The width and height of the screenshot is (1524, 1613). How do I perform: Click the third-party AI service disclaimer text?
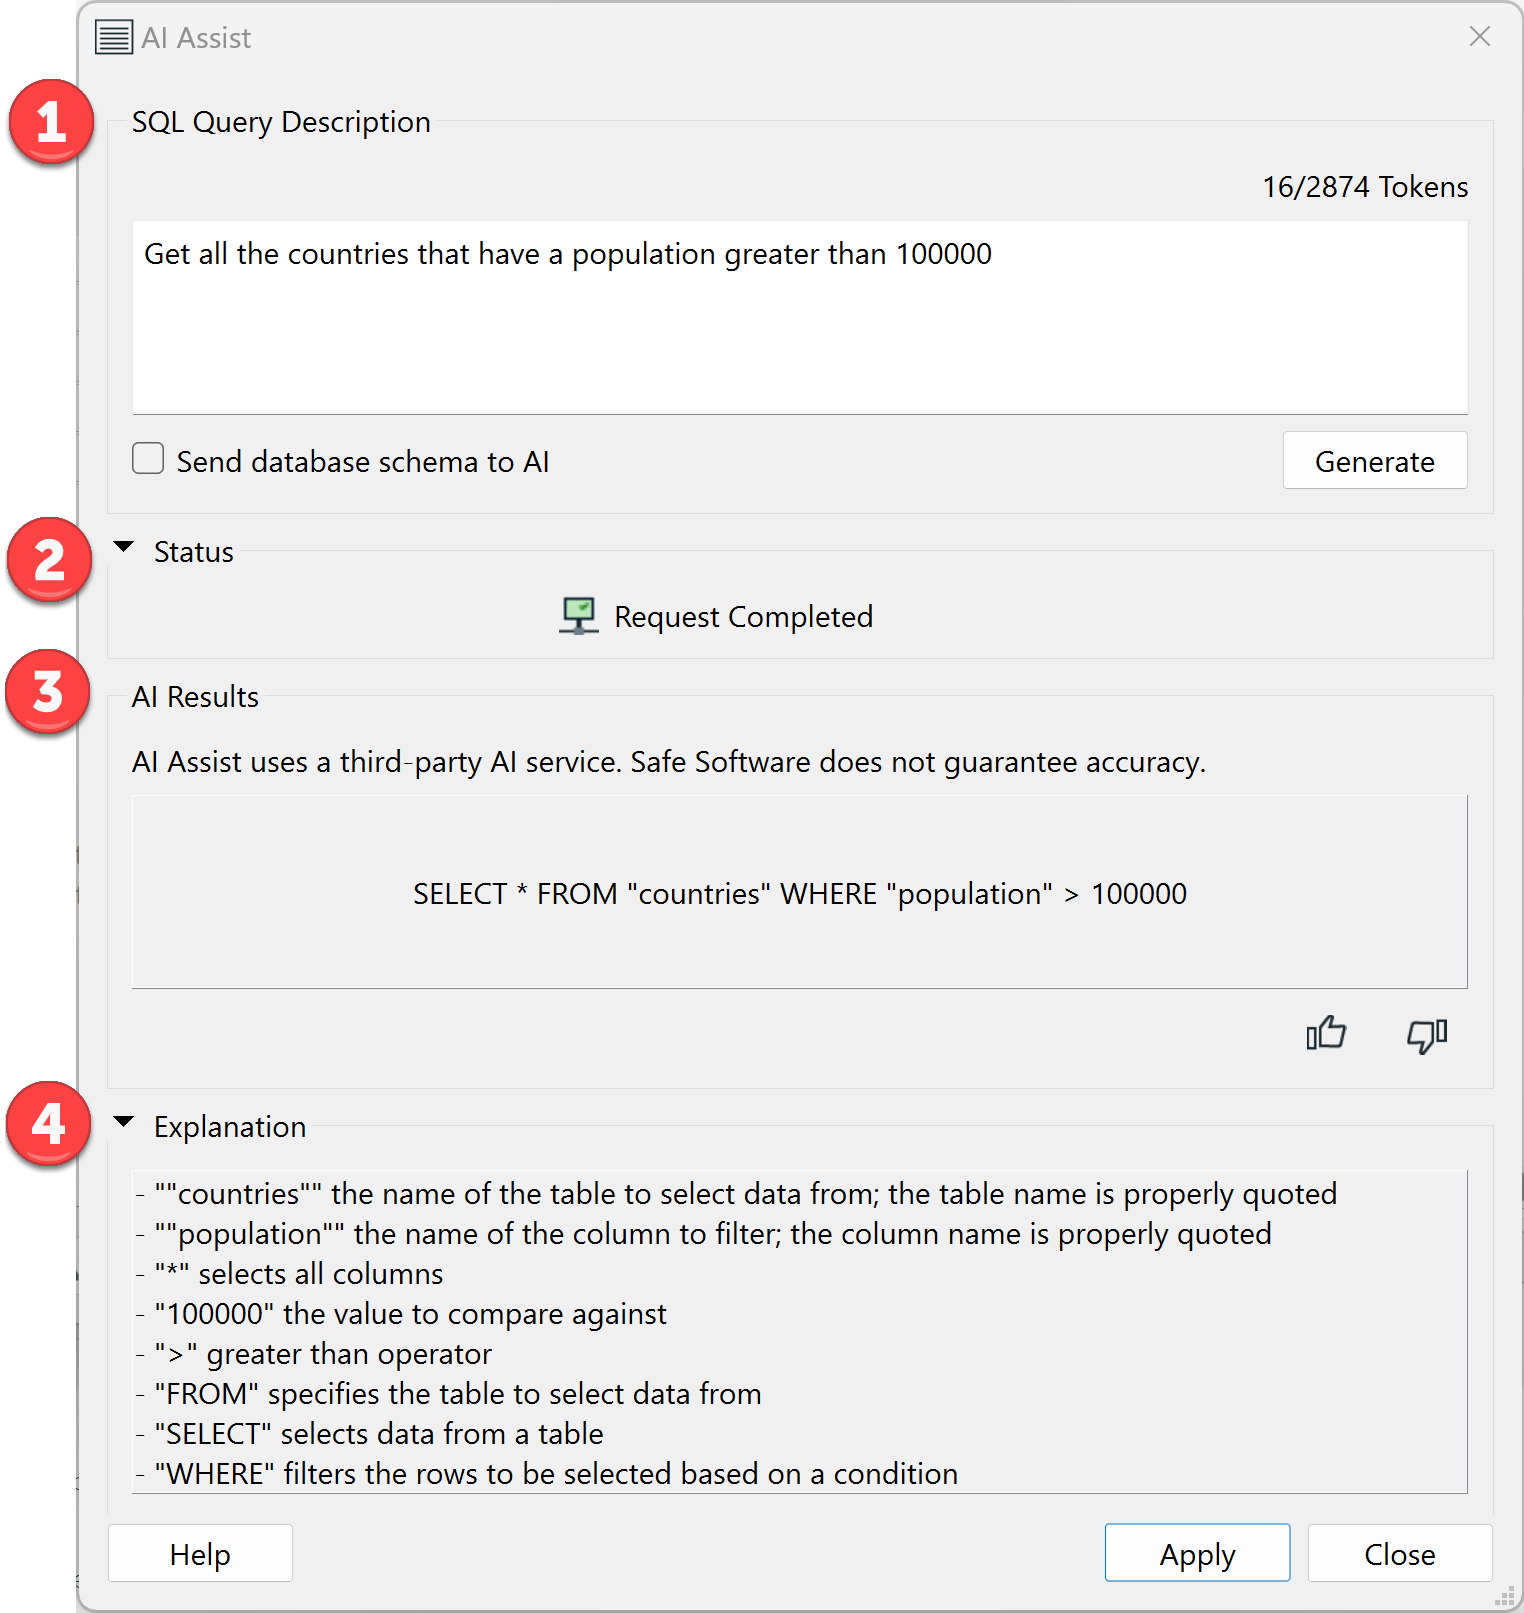coord(669,761)
